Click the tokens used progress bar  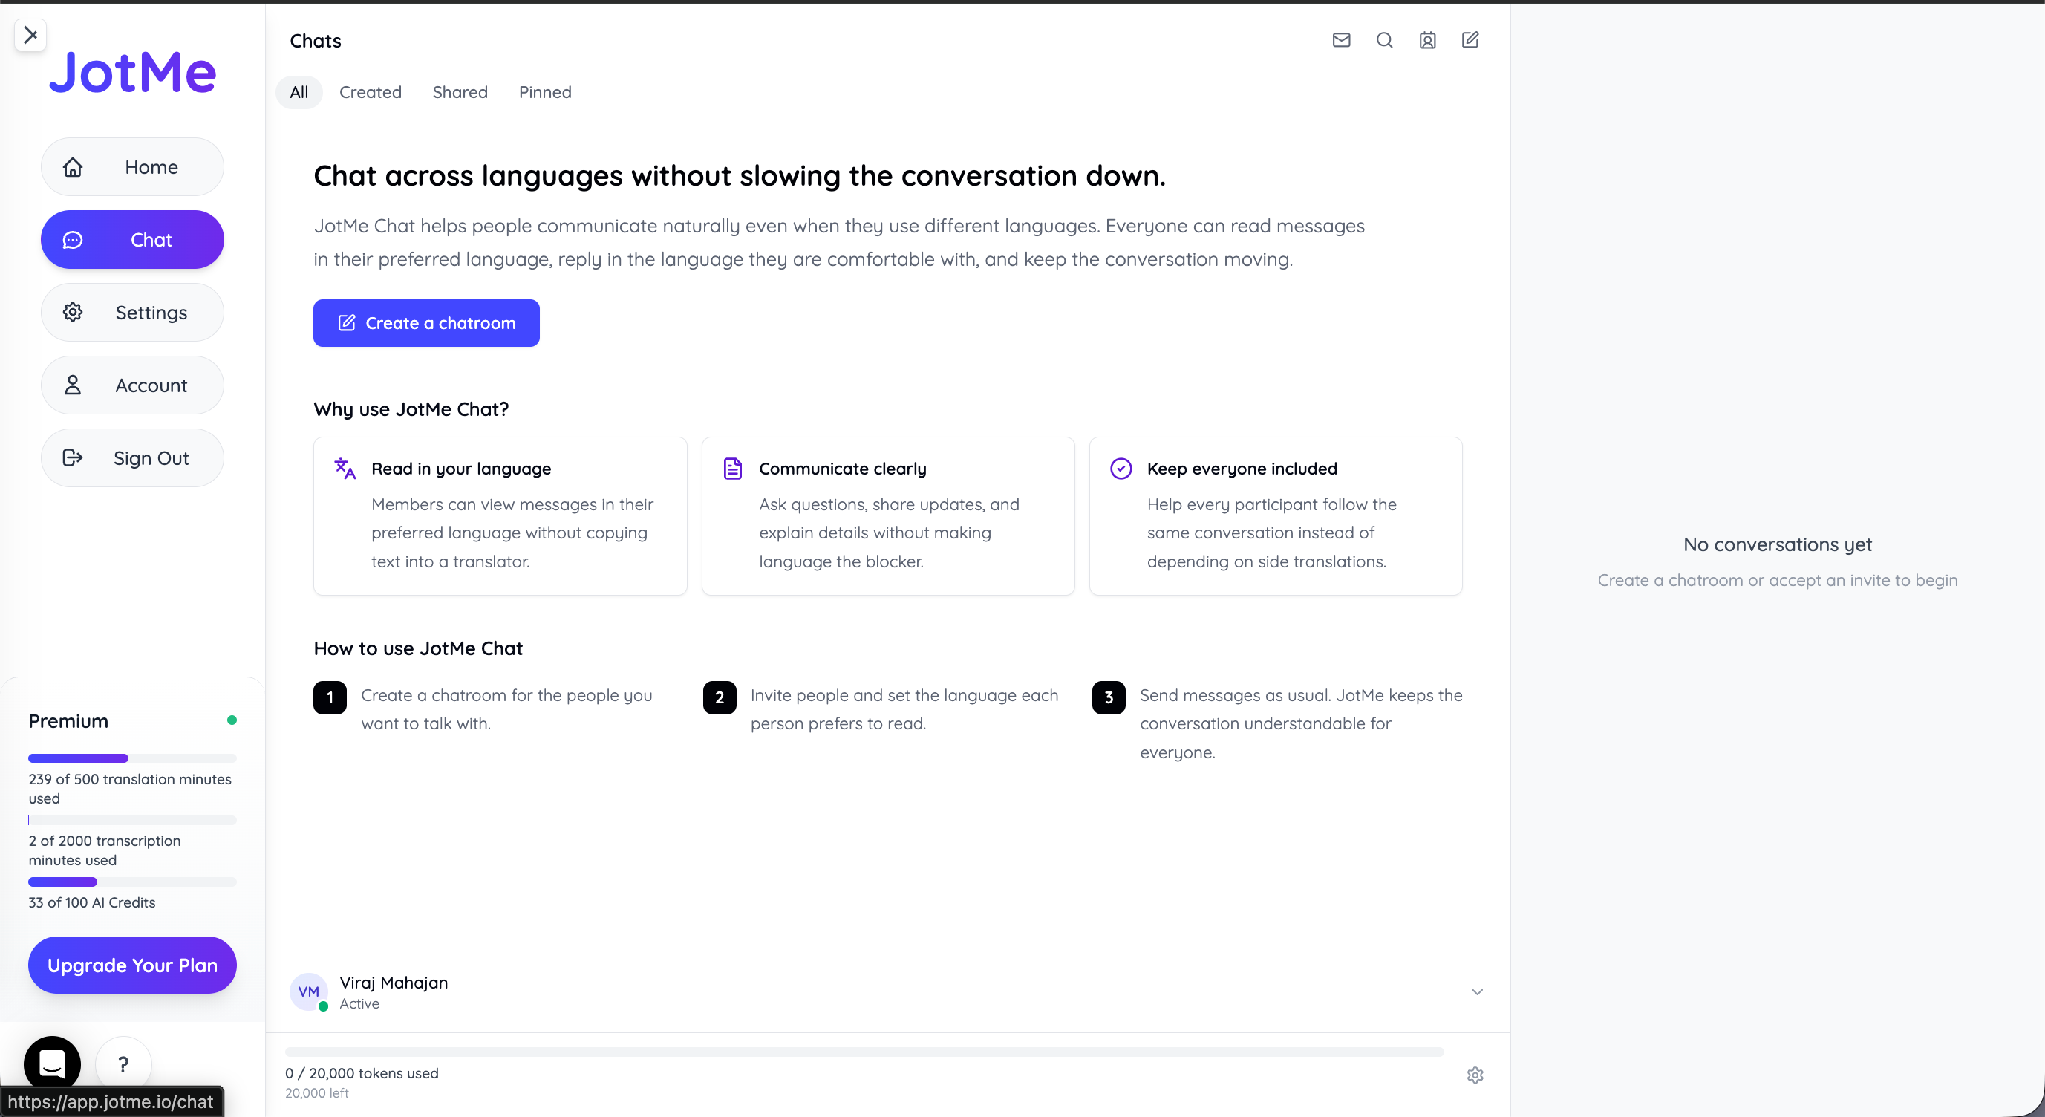pos(864,1052)
